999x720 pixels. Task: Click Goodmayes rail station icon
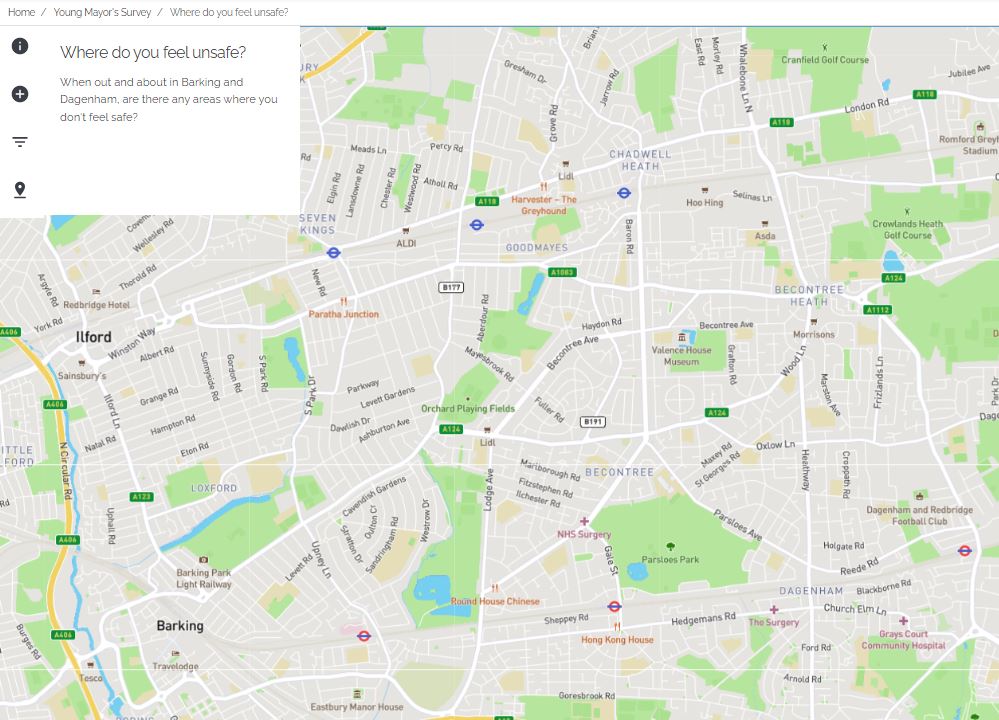pyautogui.click(x=477, y=225)
